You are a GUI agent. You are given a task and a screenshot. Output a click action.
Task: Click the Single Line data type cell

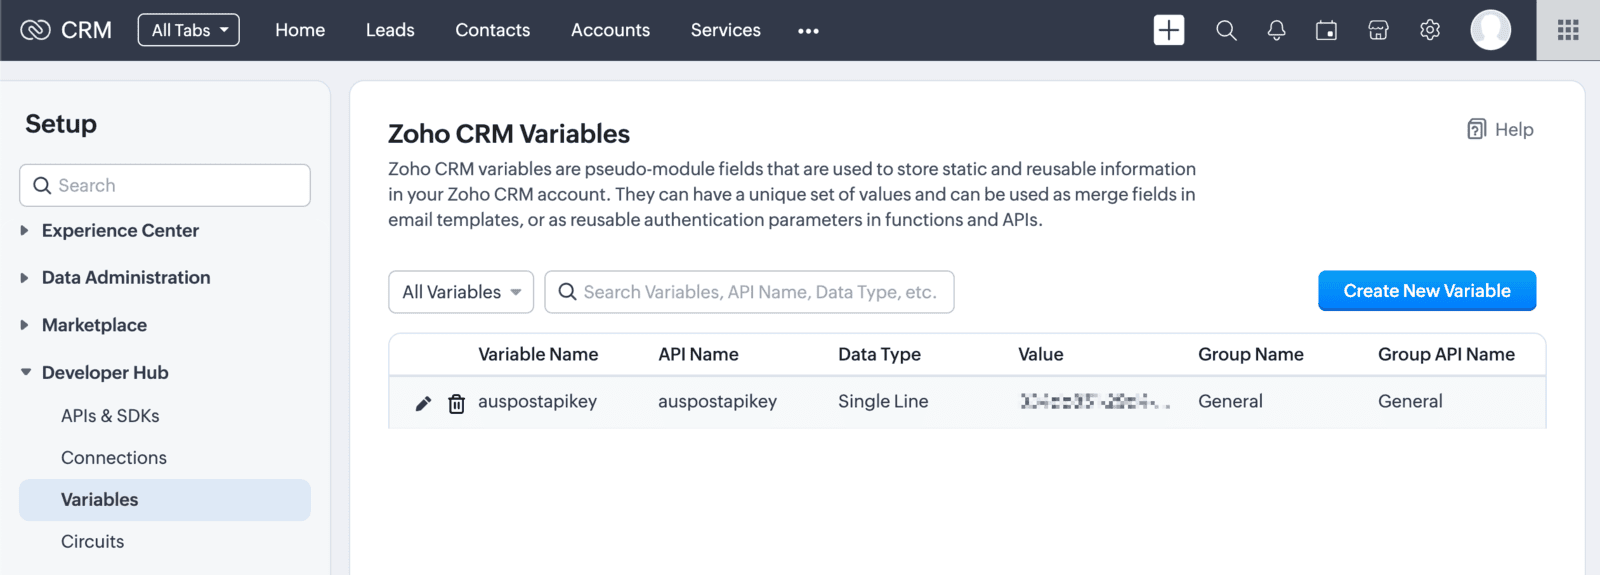(883, 401)
